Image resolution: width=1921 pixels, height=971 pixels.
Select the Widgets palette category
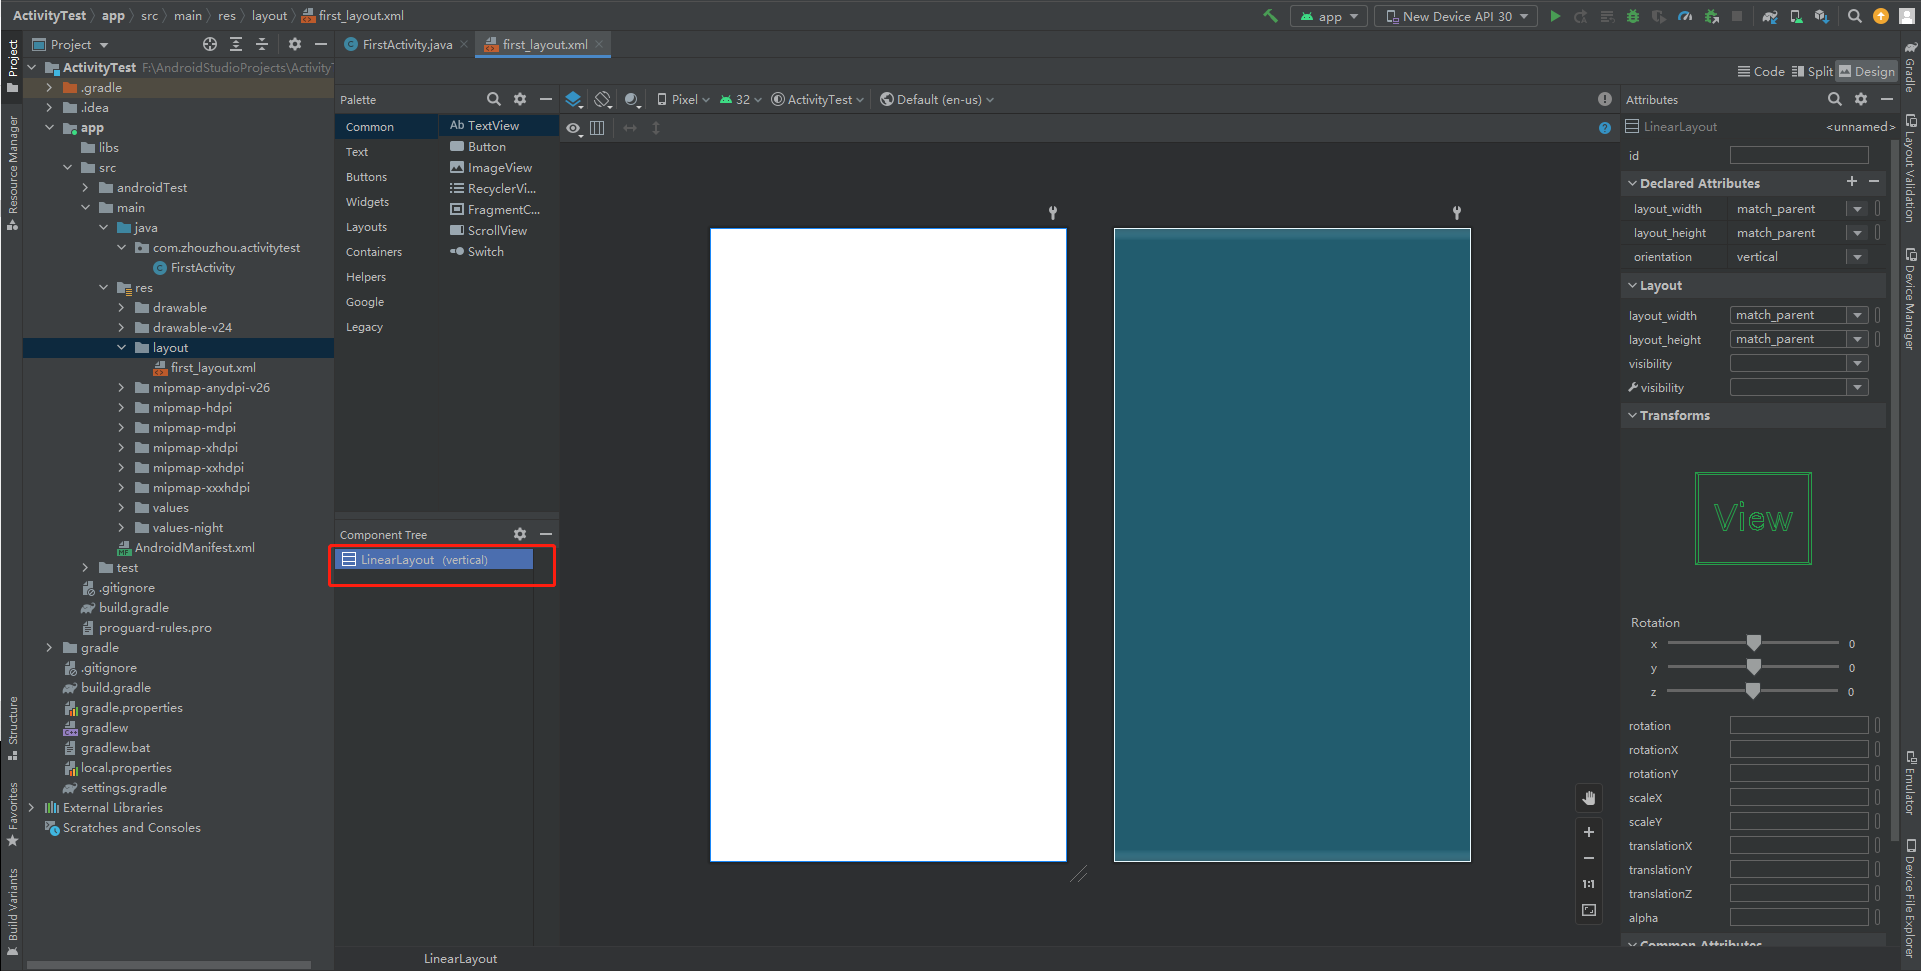click(367, 202)
